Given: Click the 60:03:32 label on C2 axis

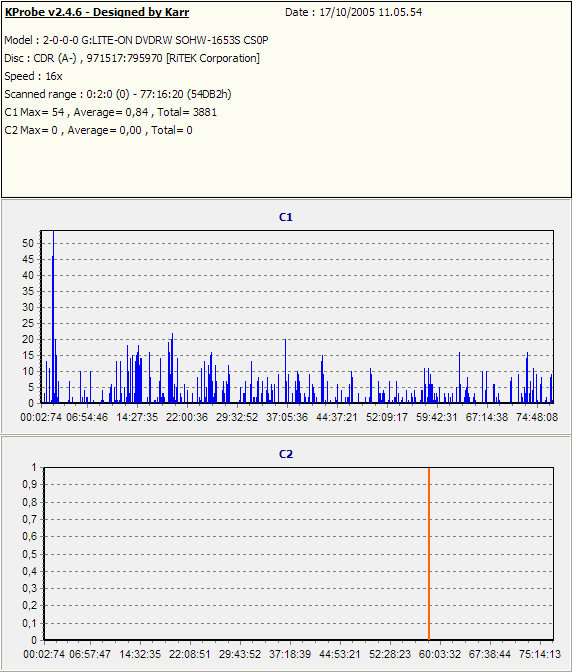Looking at the screenshot, I should [440, 654].
